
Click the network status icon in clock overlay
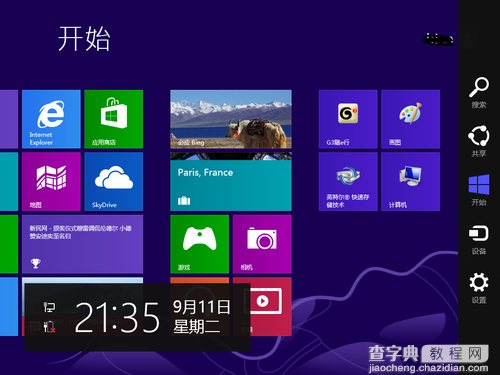pyautogui.click(x=49, y=307)
